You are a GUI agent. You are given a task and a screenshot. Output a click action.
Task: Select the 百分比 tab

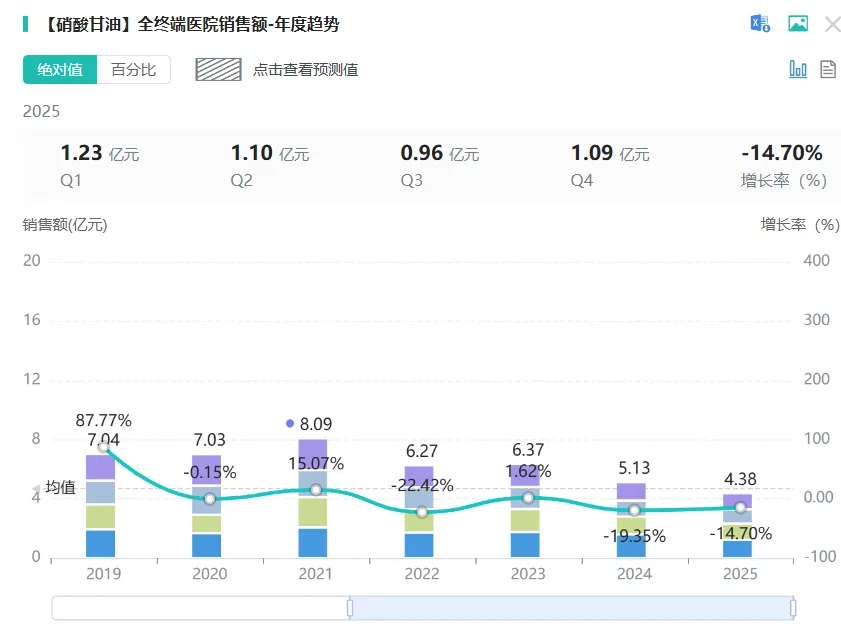tap(133, 69)
